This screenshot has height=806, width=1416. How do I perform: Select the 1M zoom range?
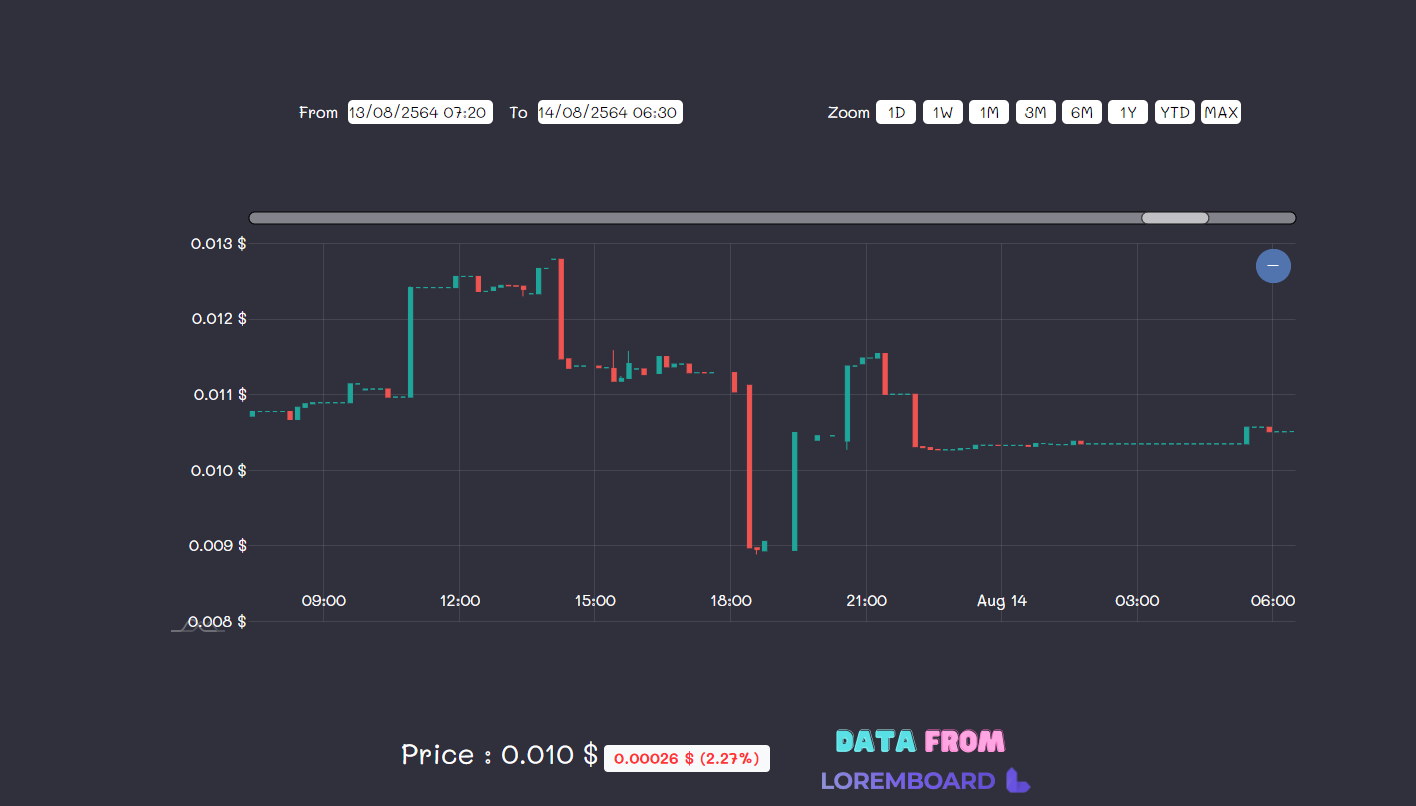point(989,113)
